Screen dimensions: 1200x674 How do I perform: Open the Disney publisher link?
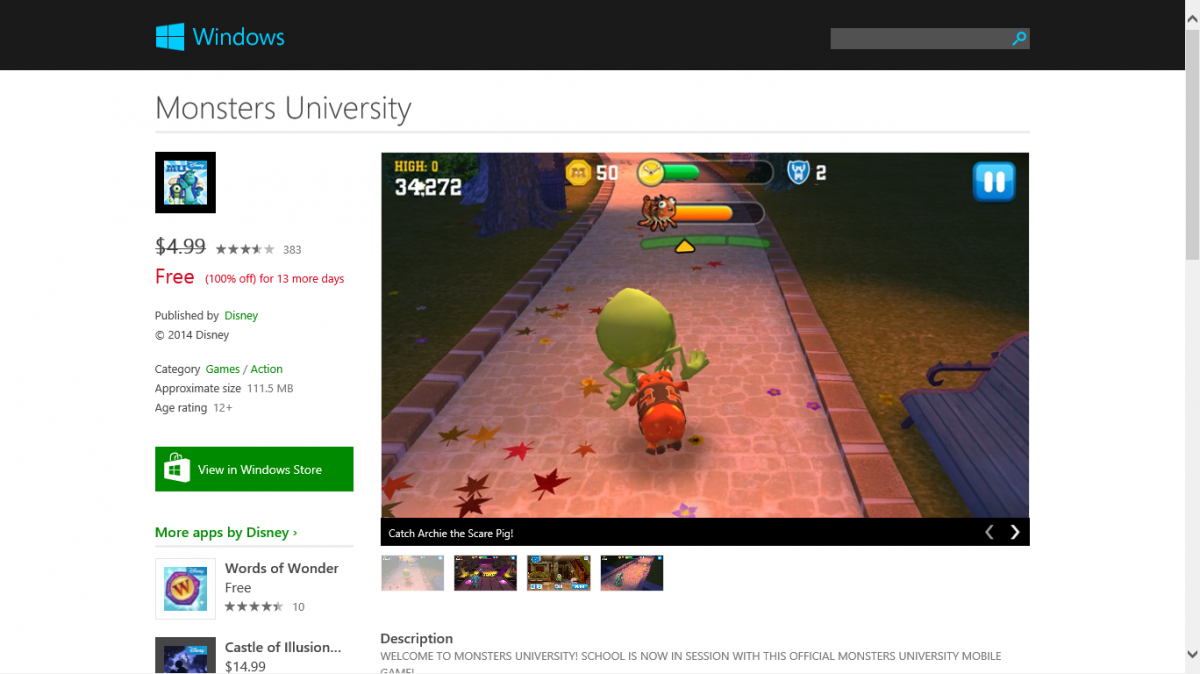click(241, 315)
